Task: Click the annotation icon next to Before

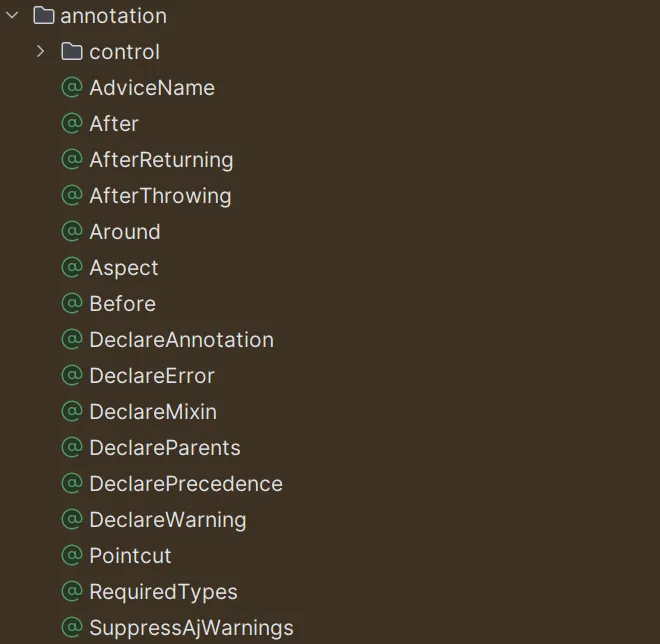Action: click(71, 304)
